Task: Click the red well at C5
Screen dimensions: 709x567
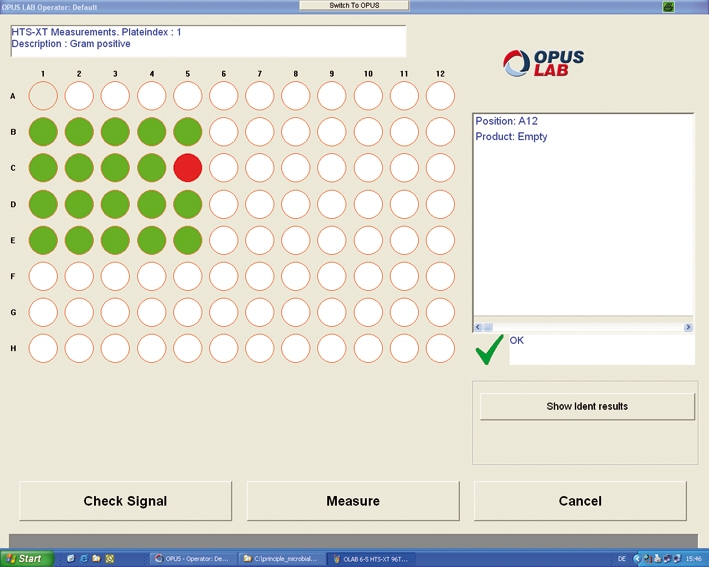Action: [188, 168]
